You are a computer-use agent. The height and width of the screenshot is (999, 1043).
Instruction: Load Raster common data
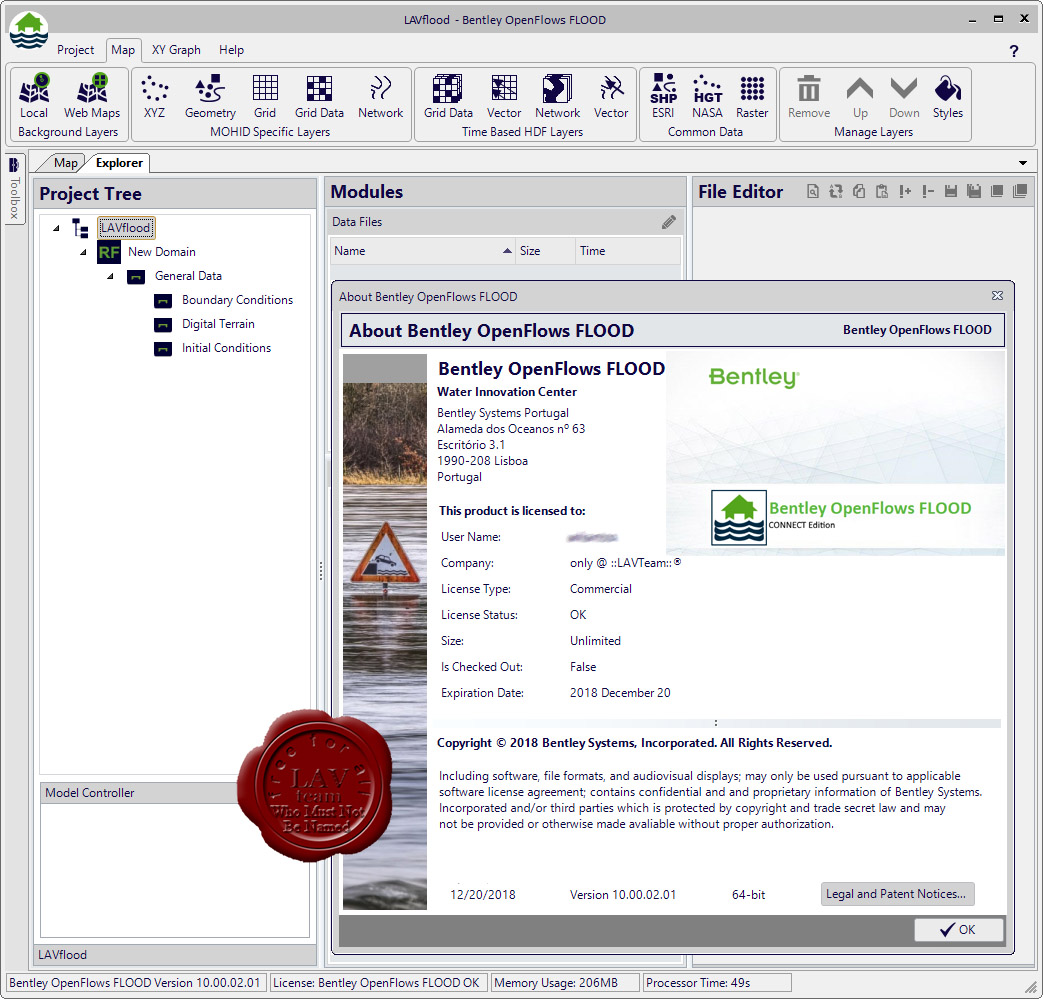point(752,96)
